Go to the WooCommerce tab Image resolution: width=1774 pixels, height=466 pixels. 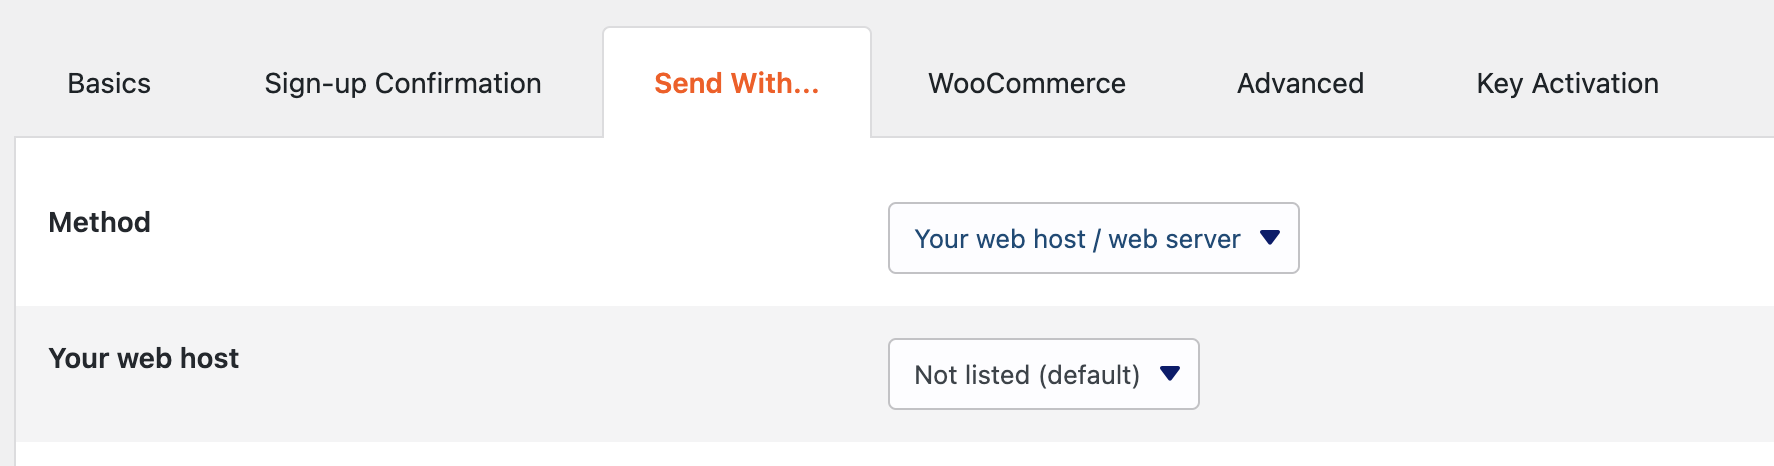1026,84
